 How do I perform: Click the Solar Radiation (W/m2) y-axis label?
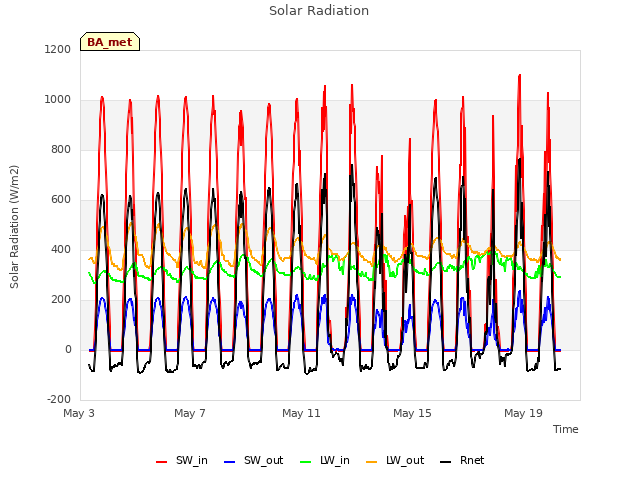point(14,227)
